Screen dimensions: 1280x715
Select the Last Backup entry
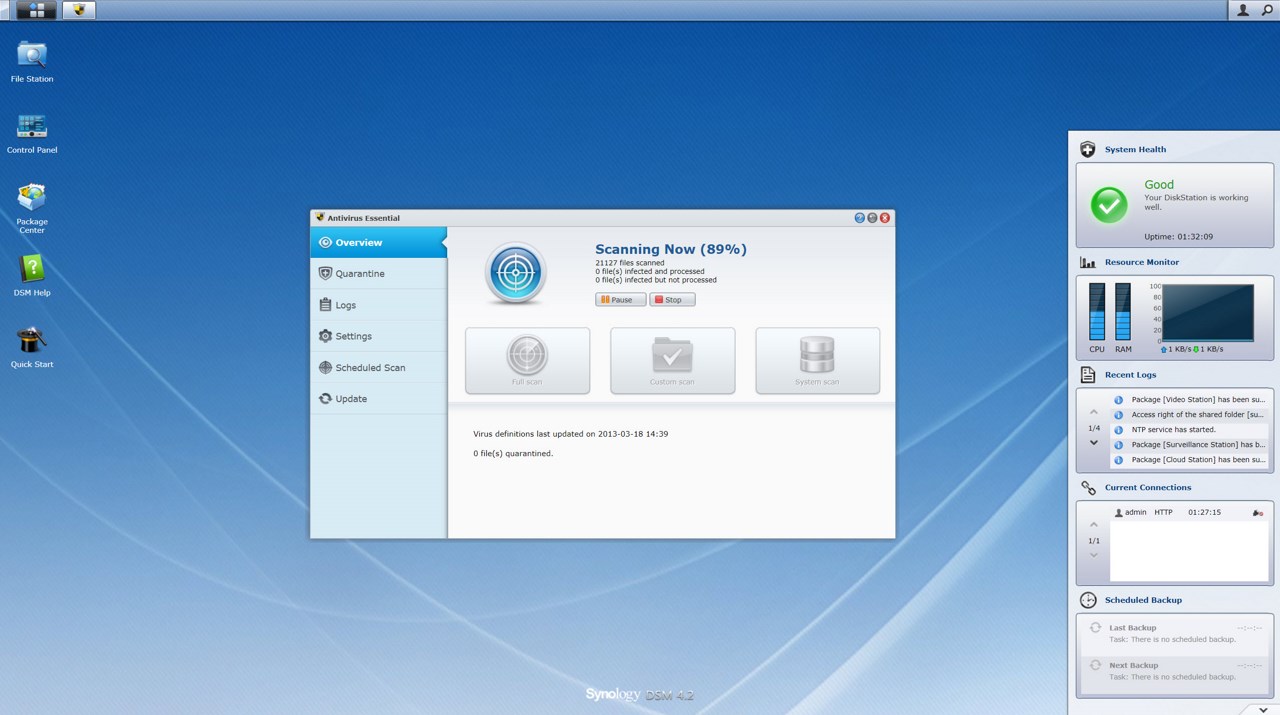coord(1175,634)
